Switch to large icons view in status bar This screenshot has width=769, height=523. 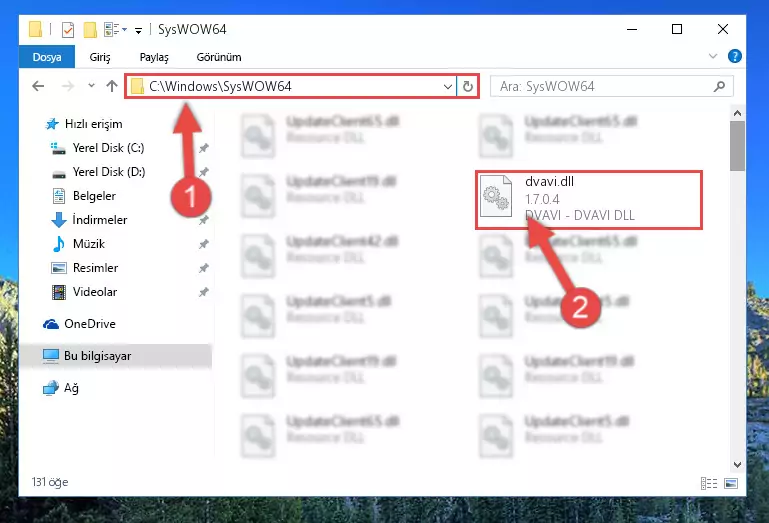731,483
